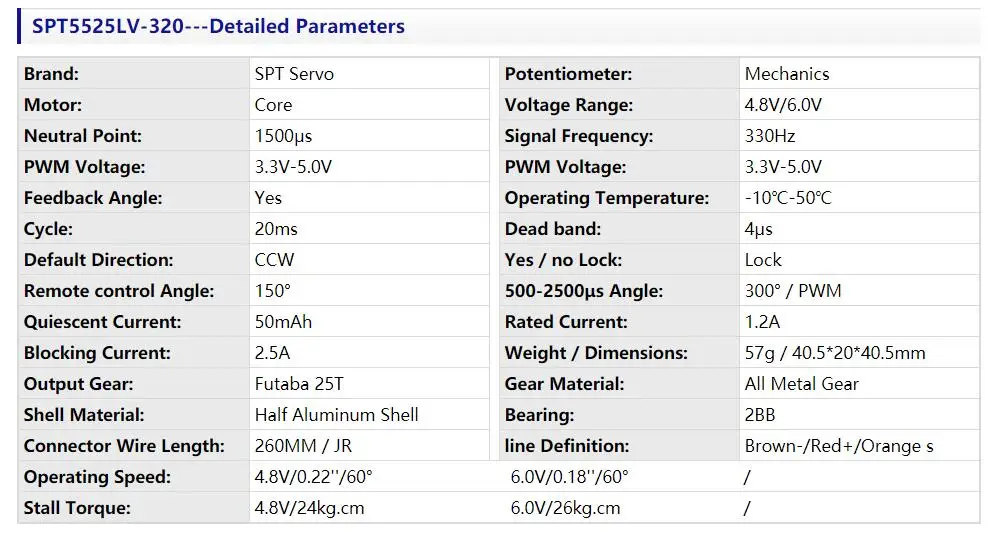Click the Stall Torque 6.0V/26kg.cm value
Screen dimensions: 996x533
click(x=565, y=508)
